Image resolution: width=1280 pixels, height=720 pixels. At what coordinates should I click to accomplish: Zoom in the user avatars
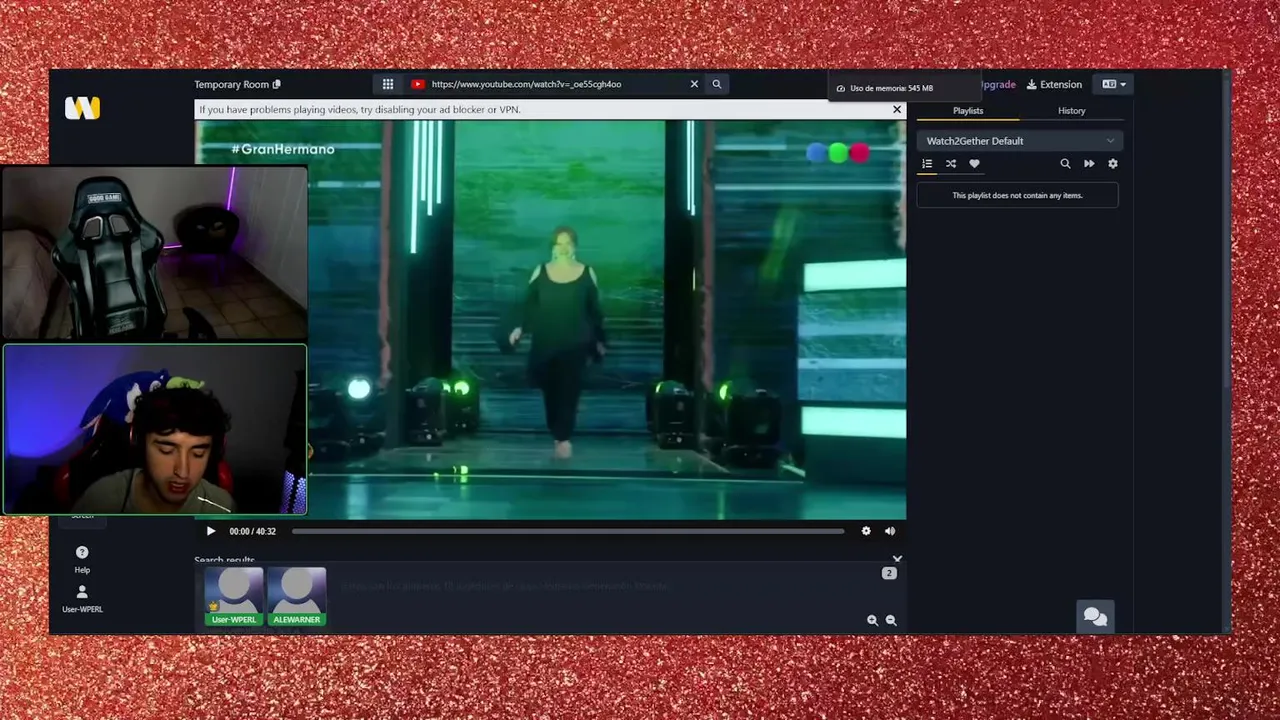(872, 620)
